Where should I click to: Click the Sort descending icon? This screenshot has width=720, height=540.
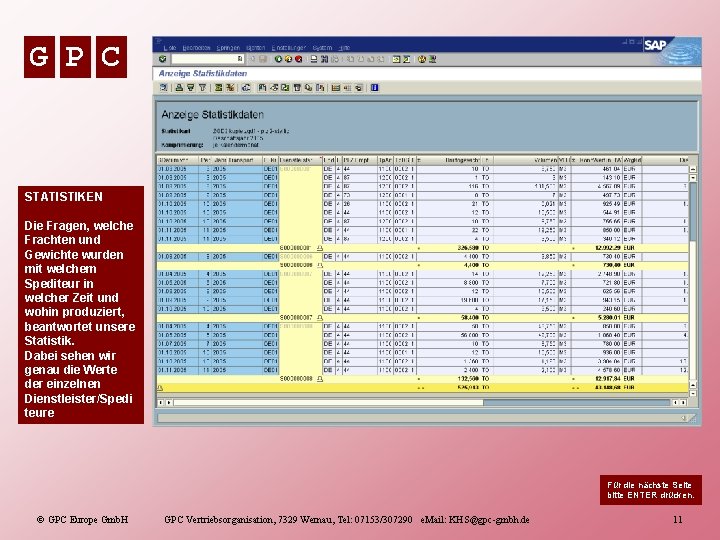point(191,88)
